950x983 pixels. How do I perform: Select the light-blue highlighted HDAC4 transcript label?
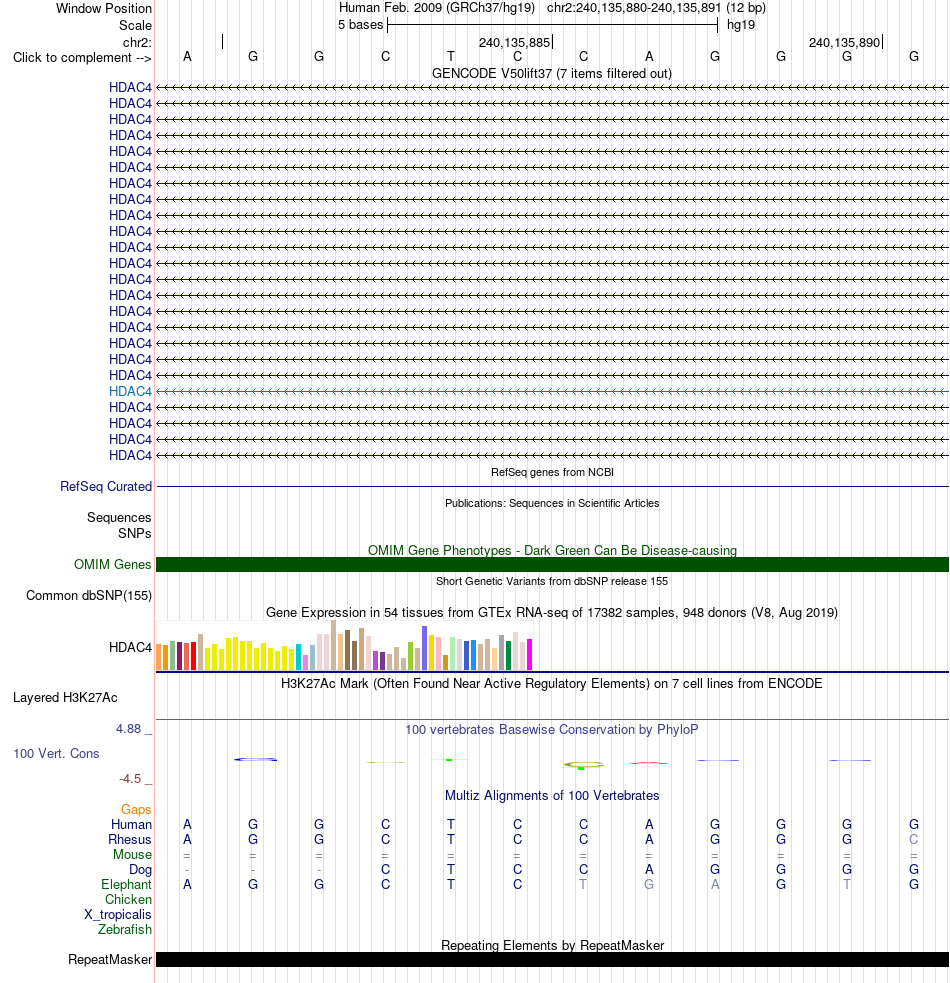coord(130,391)
